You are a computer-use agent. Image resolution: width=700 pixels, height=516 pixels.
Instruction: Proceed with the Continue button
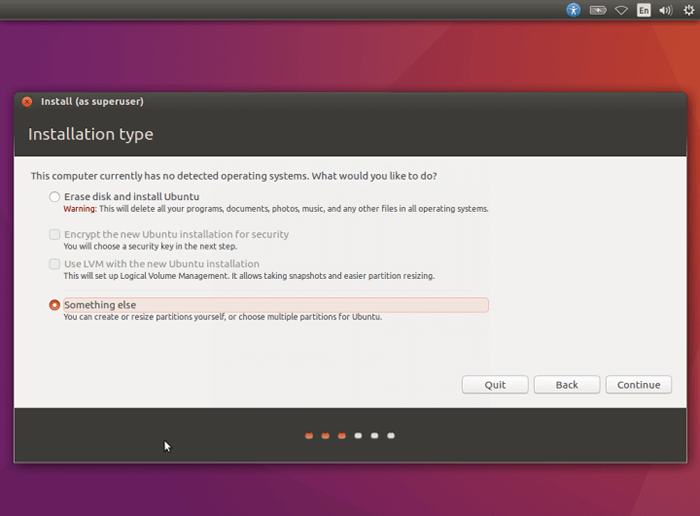639,385
